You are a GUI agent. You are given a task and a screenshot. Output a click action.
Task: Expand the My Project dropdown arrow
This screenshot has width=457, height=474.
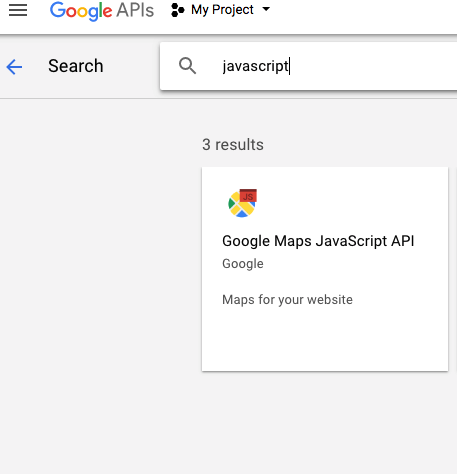click(x=266, y=9)
